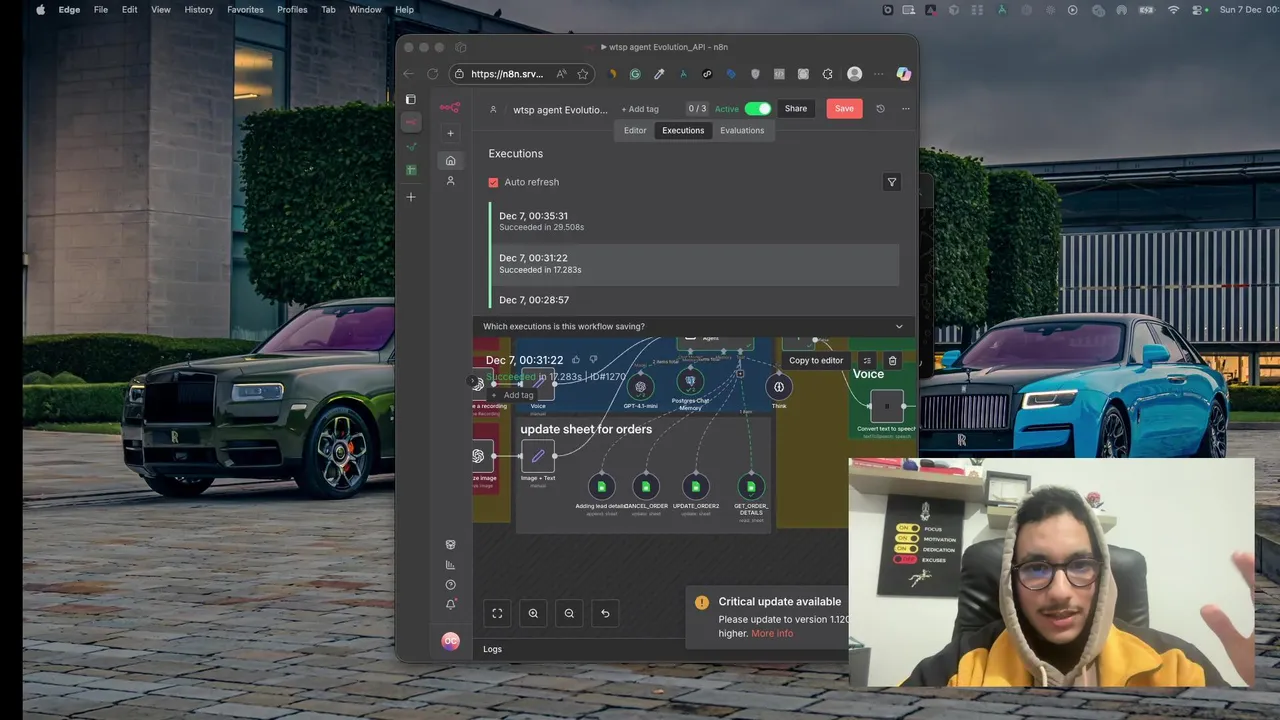Open the Favorites menu in menu bar
Screen dimensions: 1280x720
245,9
